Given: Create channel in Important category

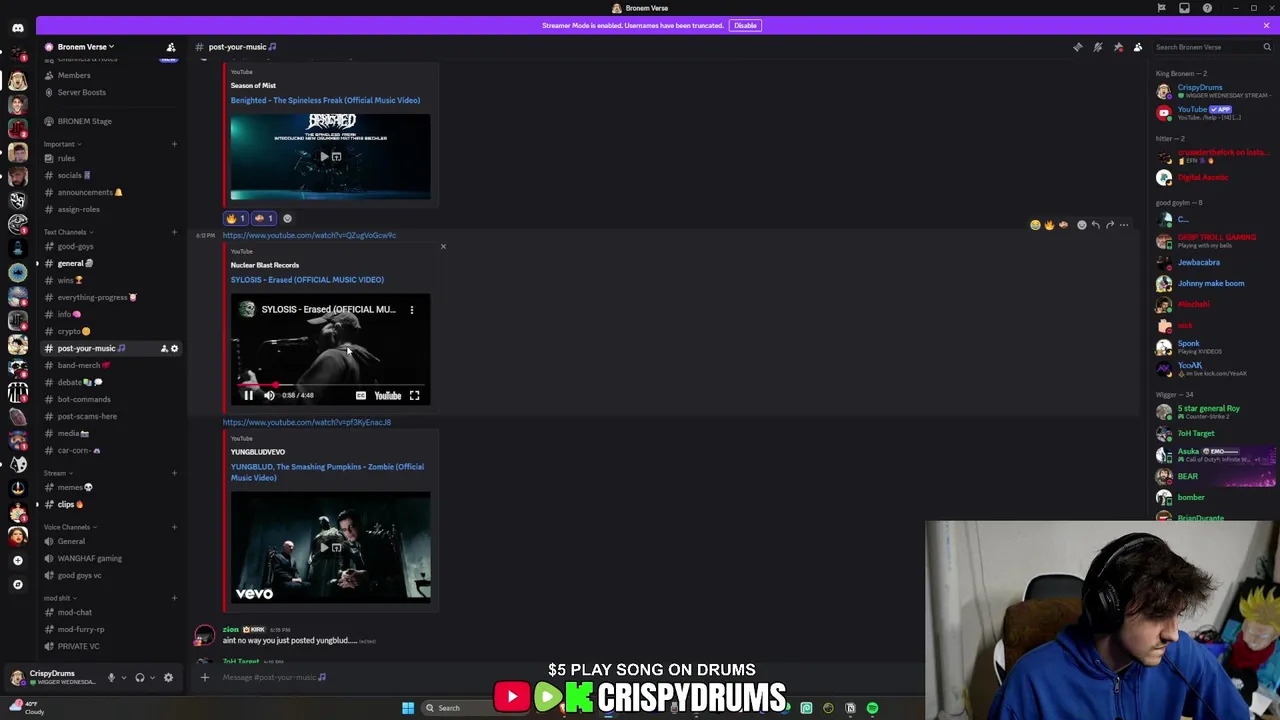Looking at the screenshot, I should (174, 144).
